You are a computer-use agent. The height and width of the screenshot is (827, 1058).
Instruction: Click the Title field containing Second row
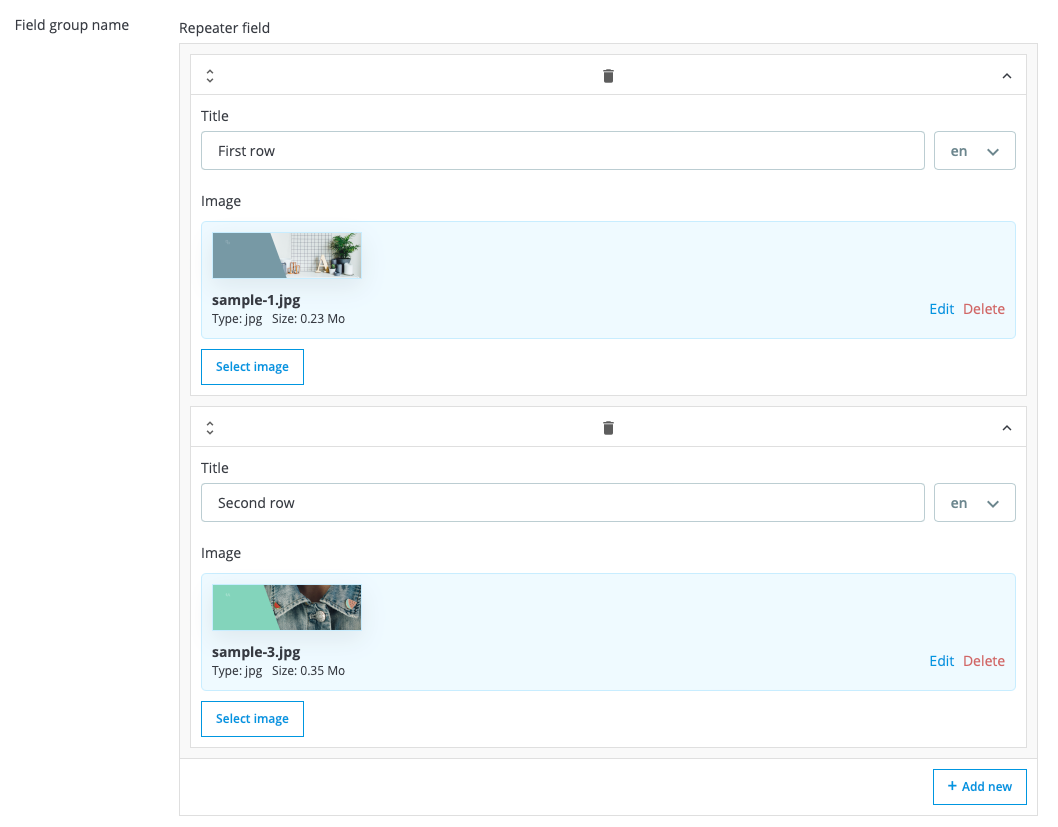coord(562,503)
